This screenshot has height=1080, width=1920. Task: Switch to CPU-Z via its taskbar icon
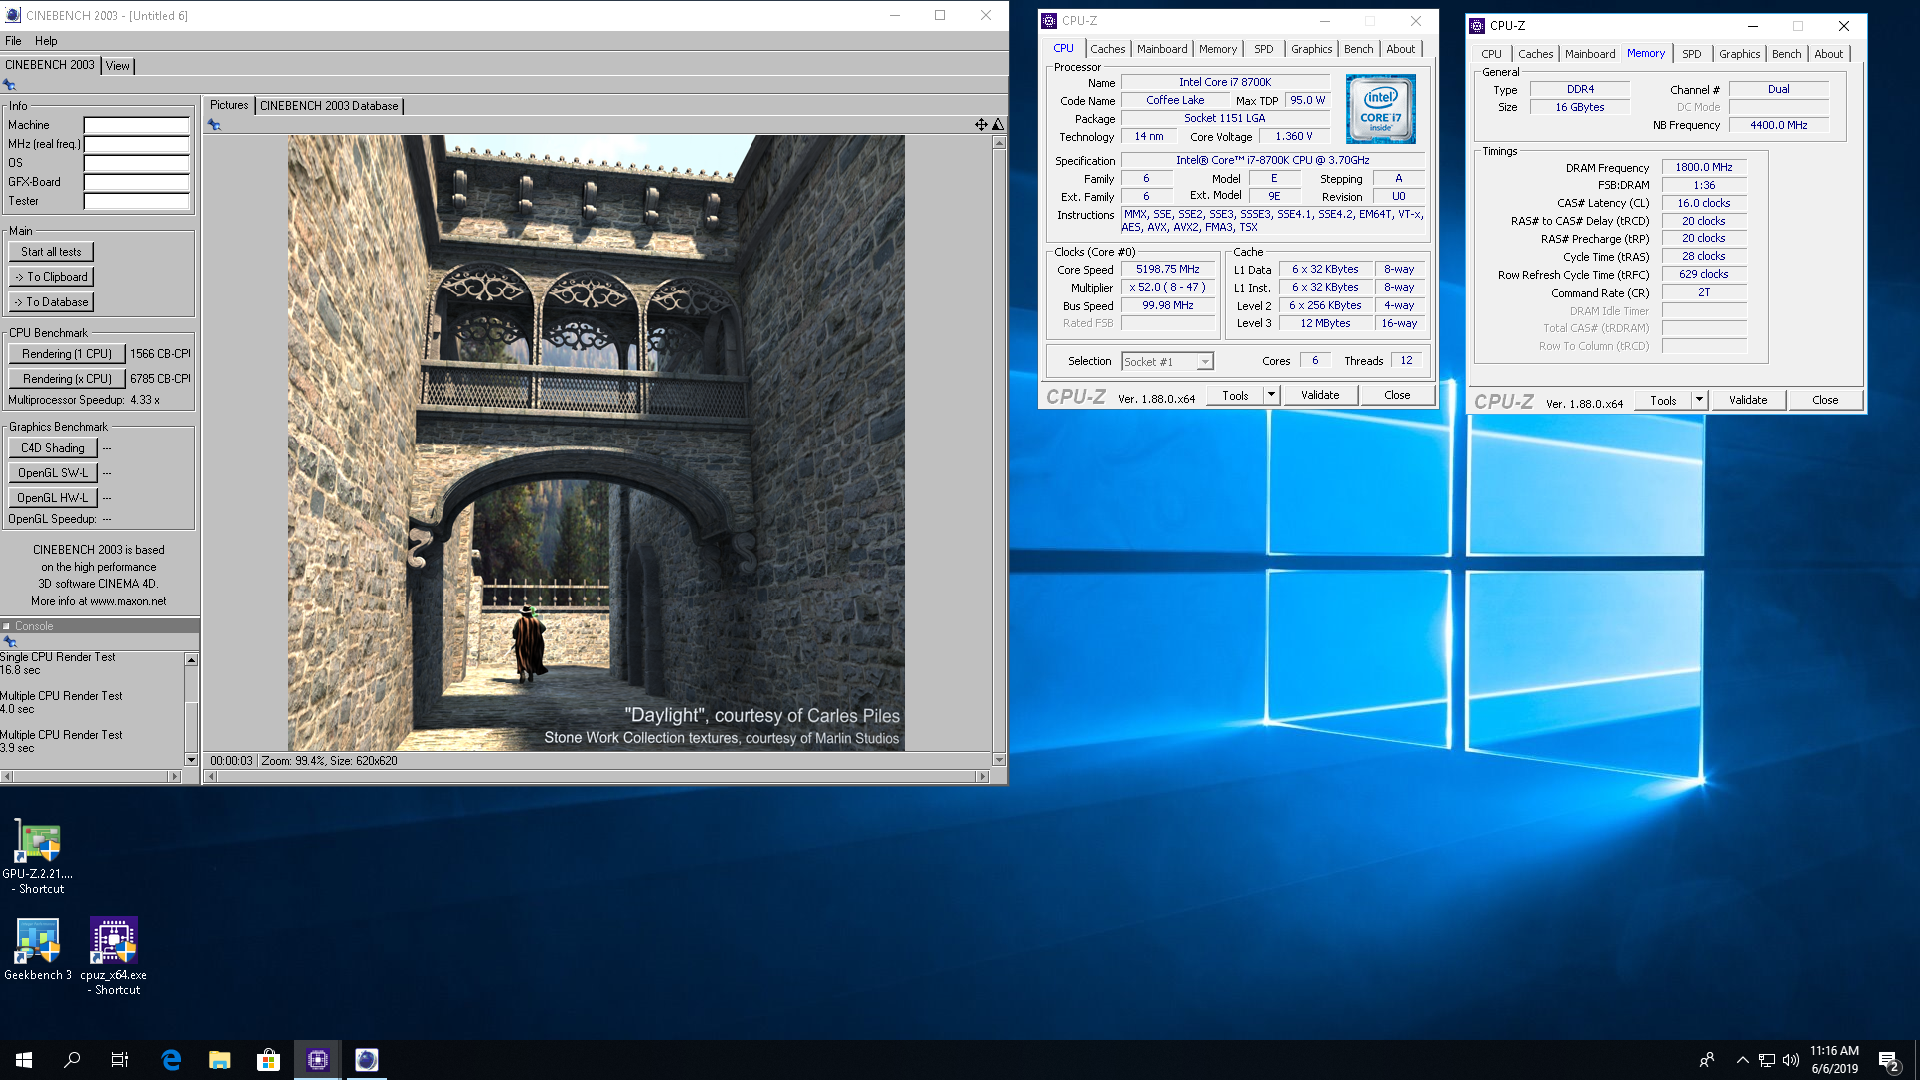(x=318, y=1060)
